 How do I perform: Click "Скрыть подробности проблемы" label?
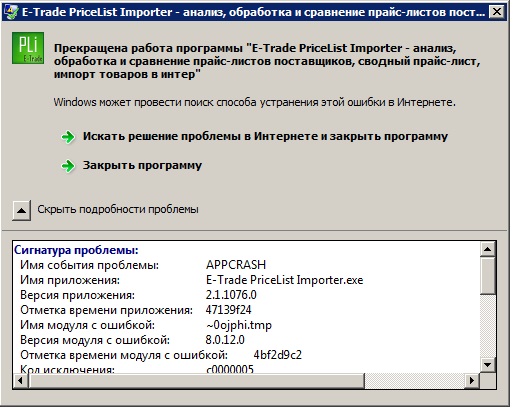118,209
